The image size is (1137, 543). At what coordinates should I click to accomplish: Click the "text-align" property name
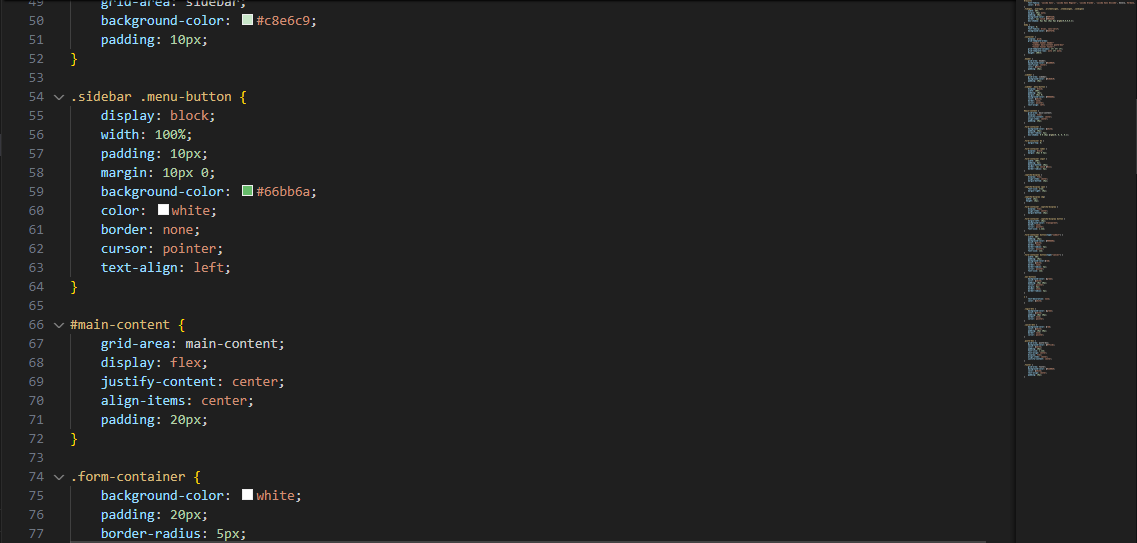click(x=138, y=268)
